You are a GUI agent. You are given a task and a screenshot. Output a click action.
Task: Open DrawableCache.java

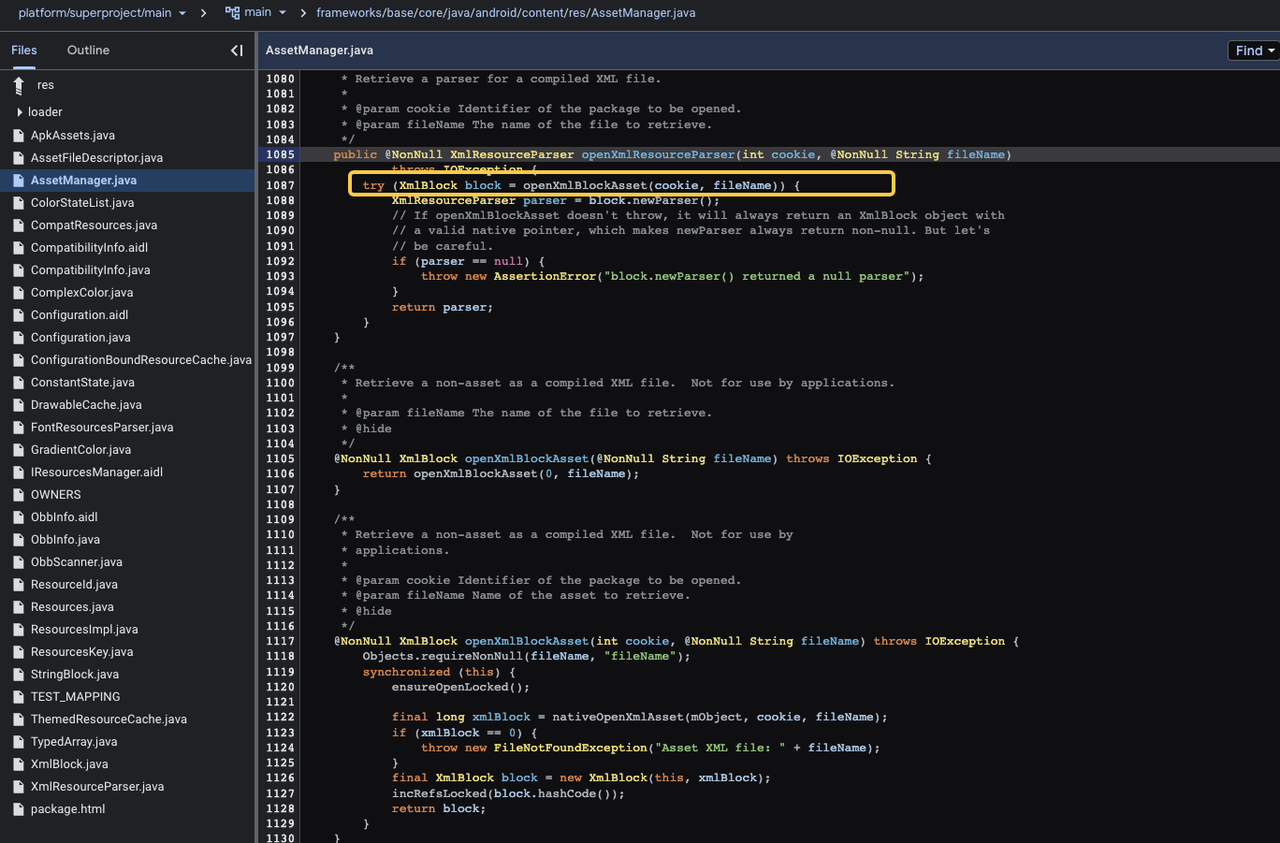[86, 405]
